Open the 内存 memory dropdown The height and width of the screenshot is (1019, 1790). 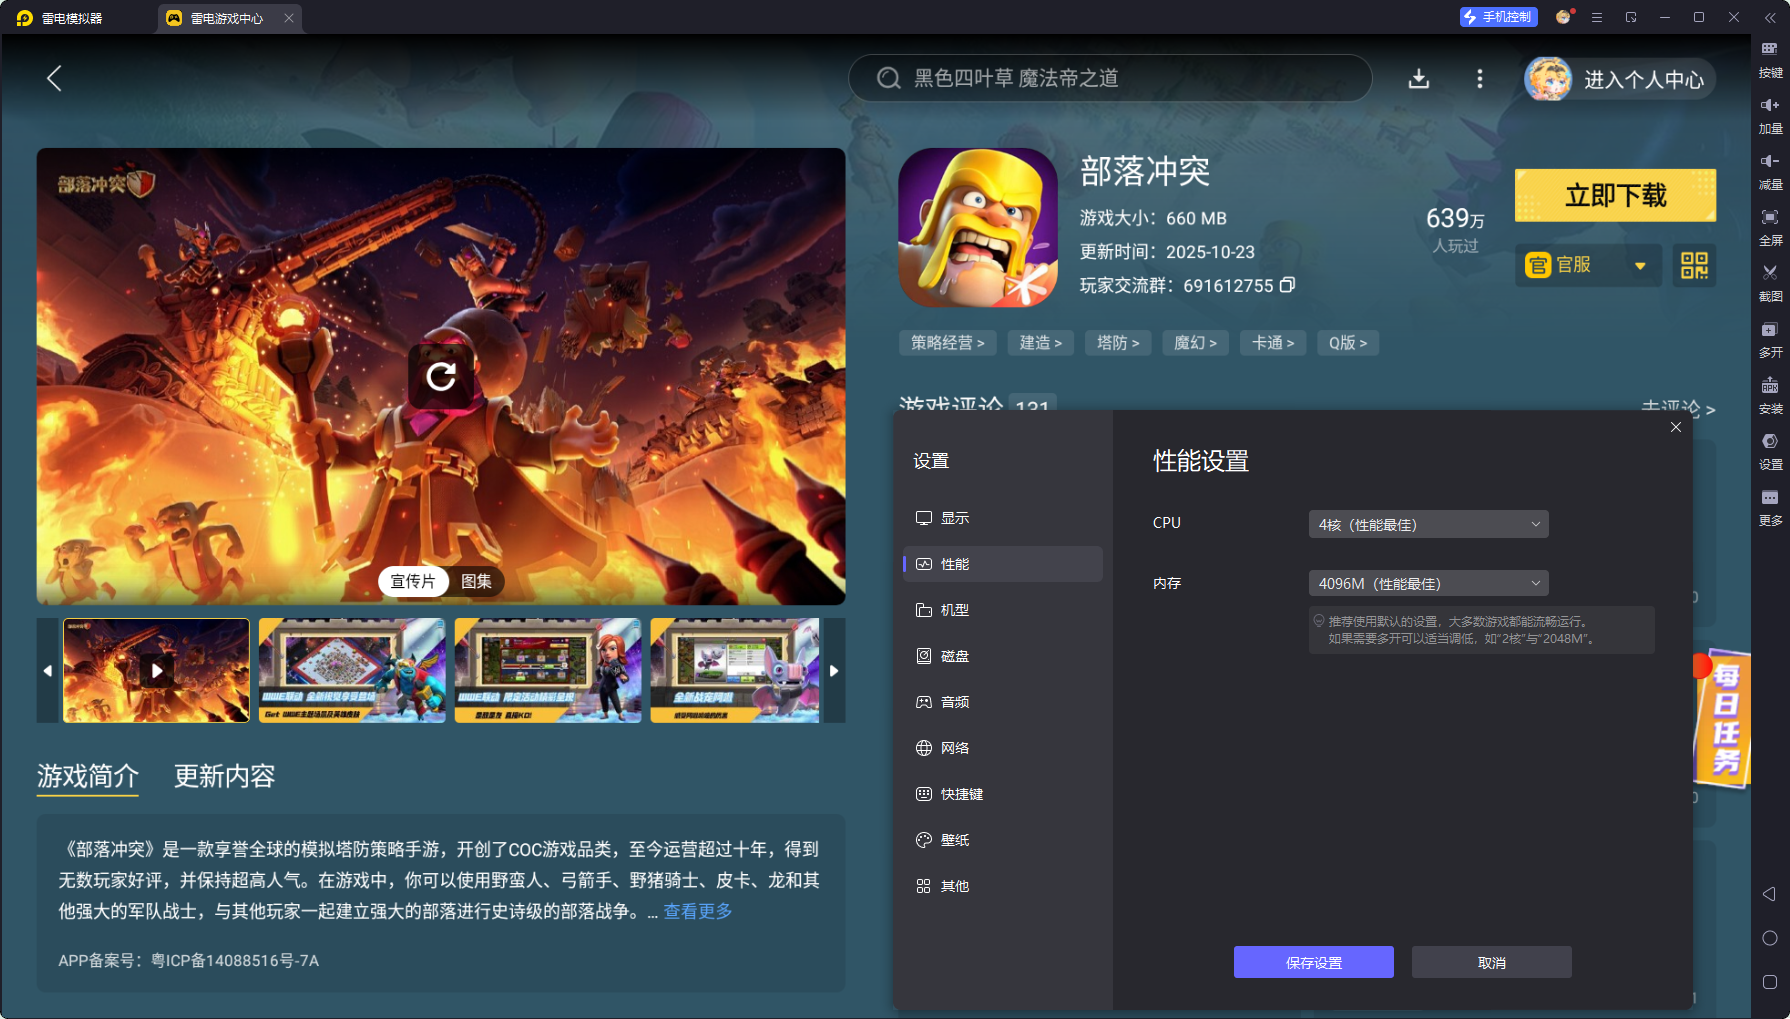[1428, 583]
